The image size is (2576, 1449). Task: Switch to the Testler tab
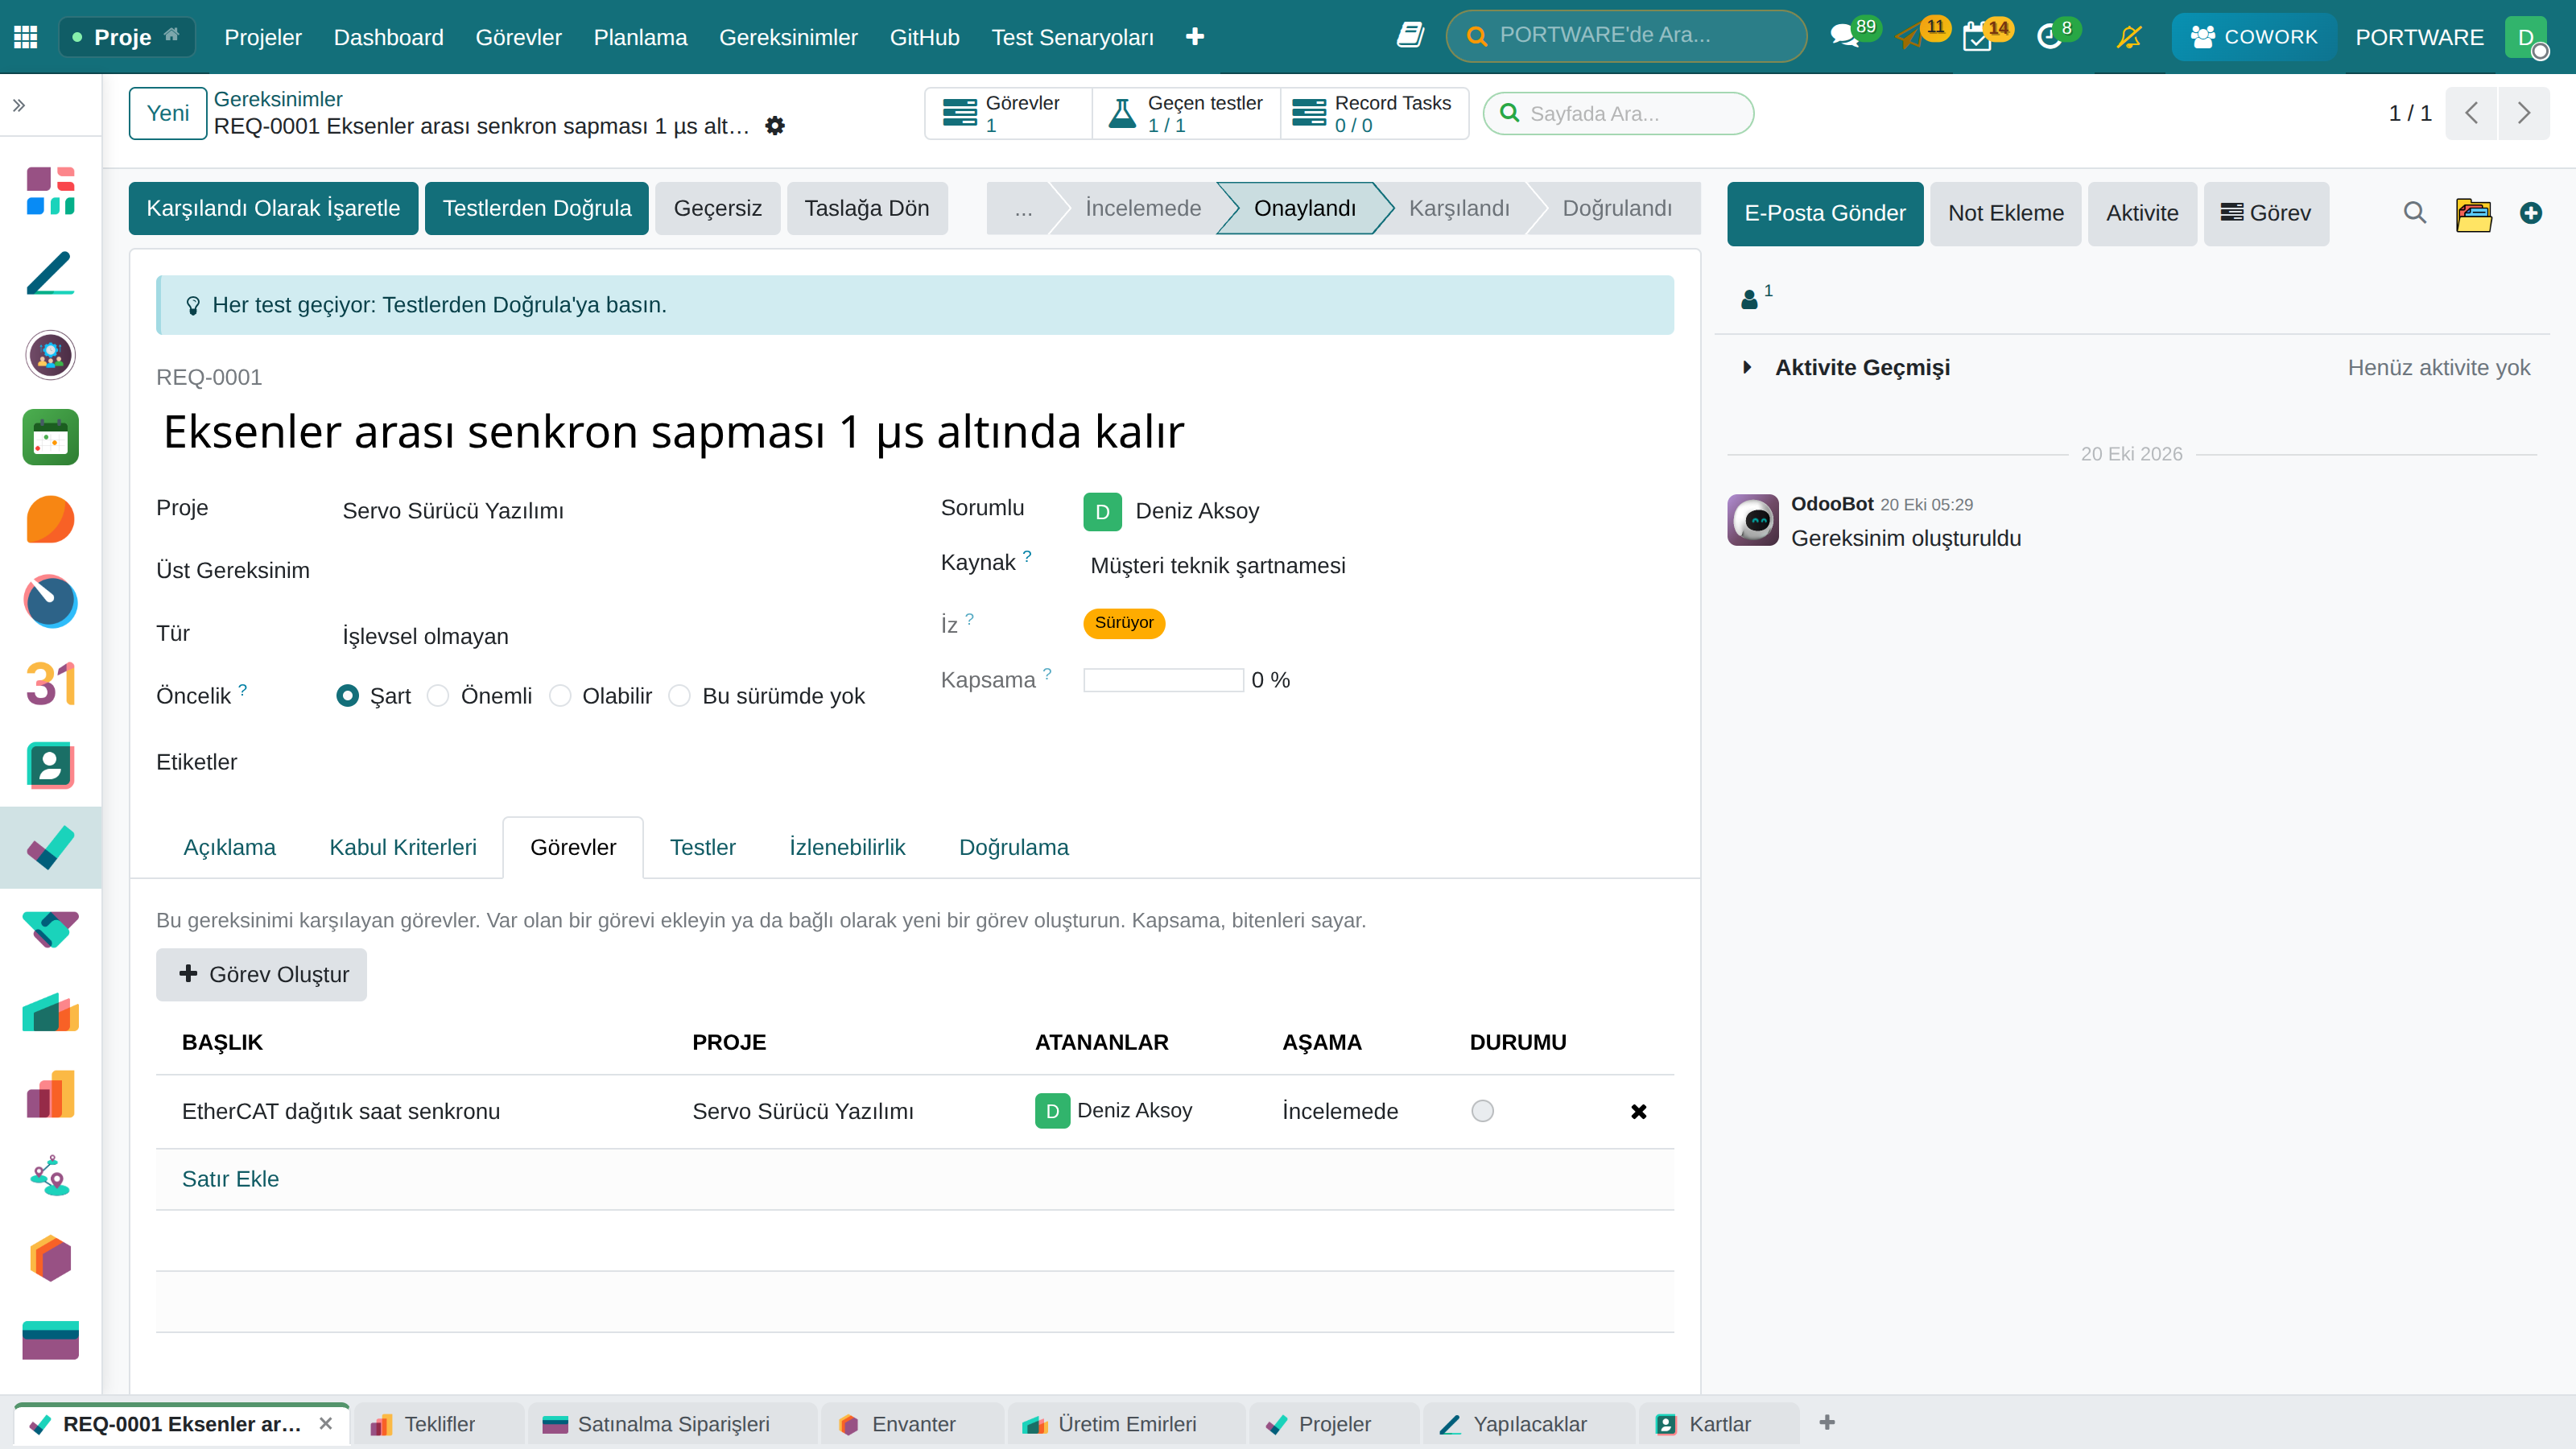coord(702,847)
